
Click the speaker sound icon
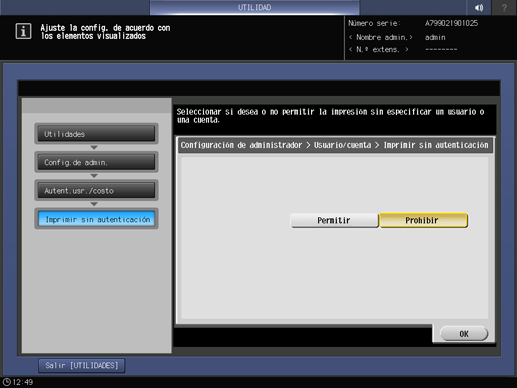(479, 7)
